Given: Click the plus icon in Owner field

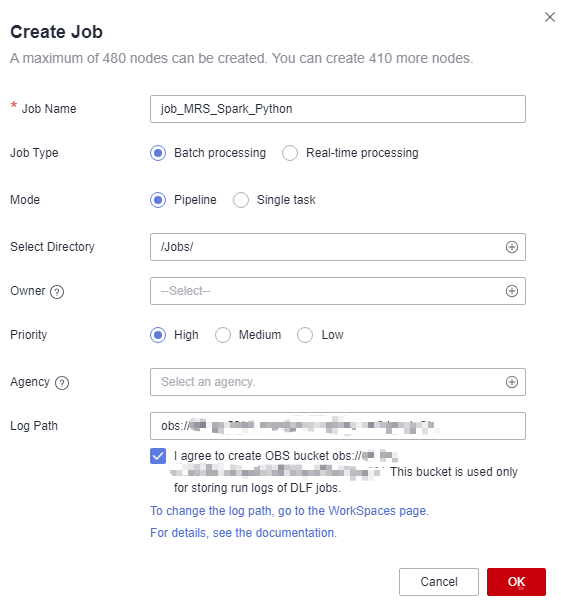Looking at the screenshot, I should click(x=511, y=291).
